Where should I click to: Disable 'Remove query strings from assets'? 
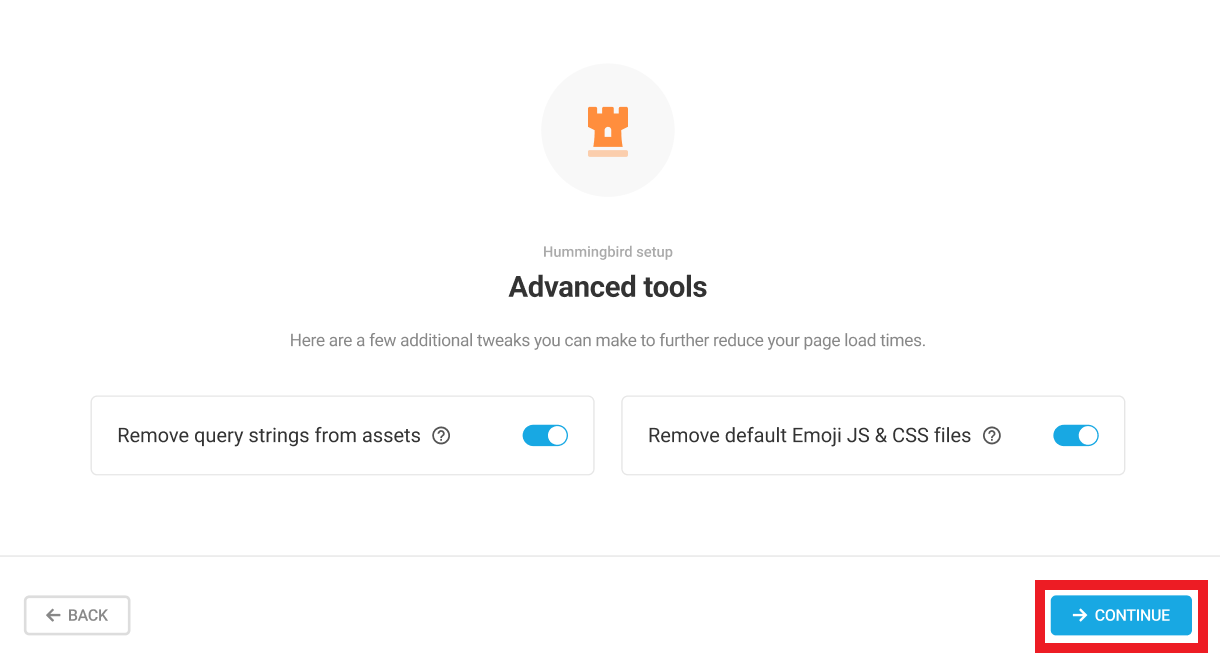click(x=545, y=435)
